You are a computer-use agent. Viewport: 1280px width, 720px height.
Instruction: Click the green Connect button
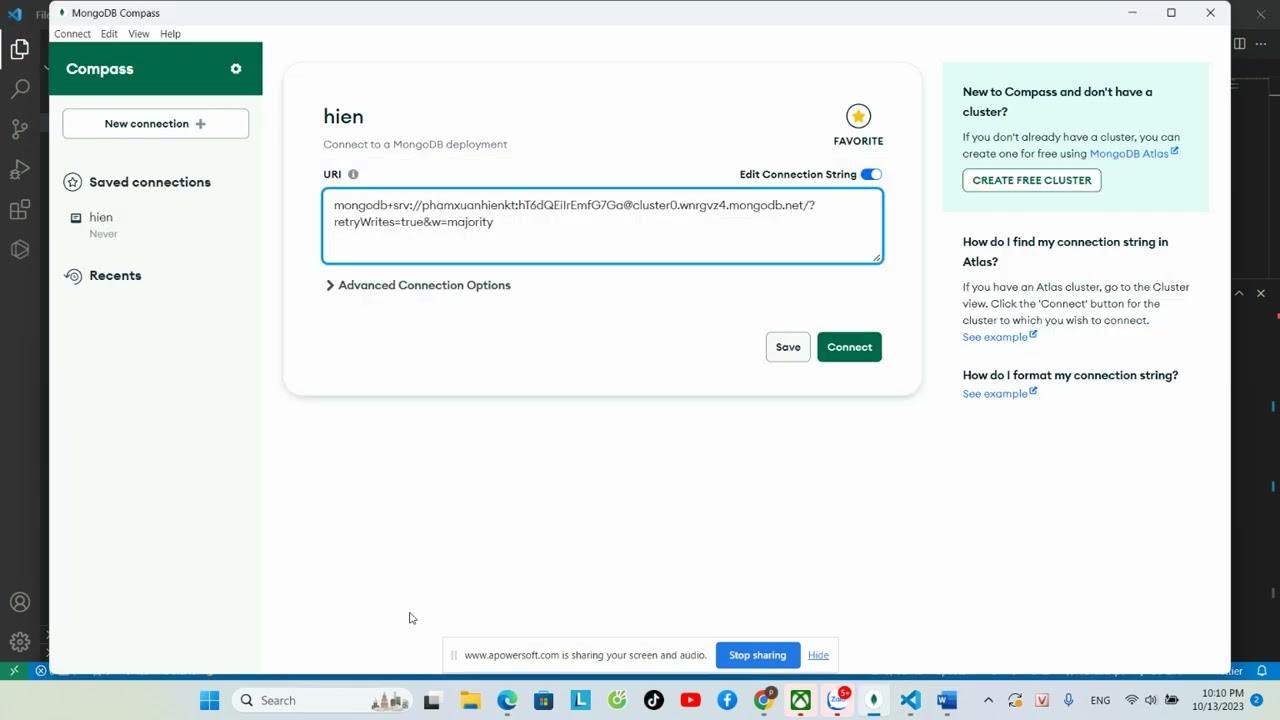pos(849,347)
